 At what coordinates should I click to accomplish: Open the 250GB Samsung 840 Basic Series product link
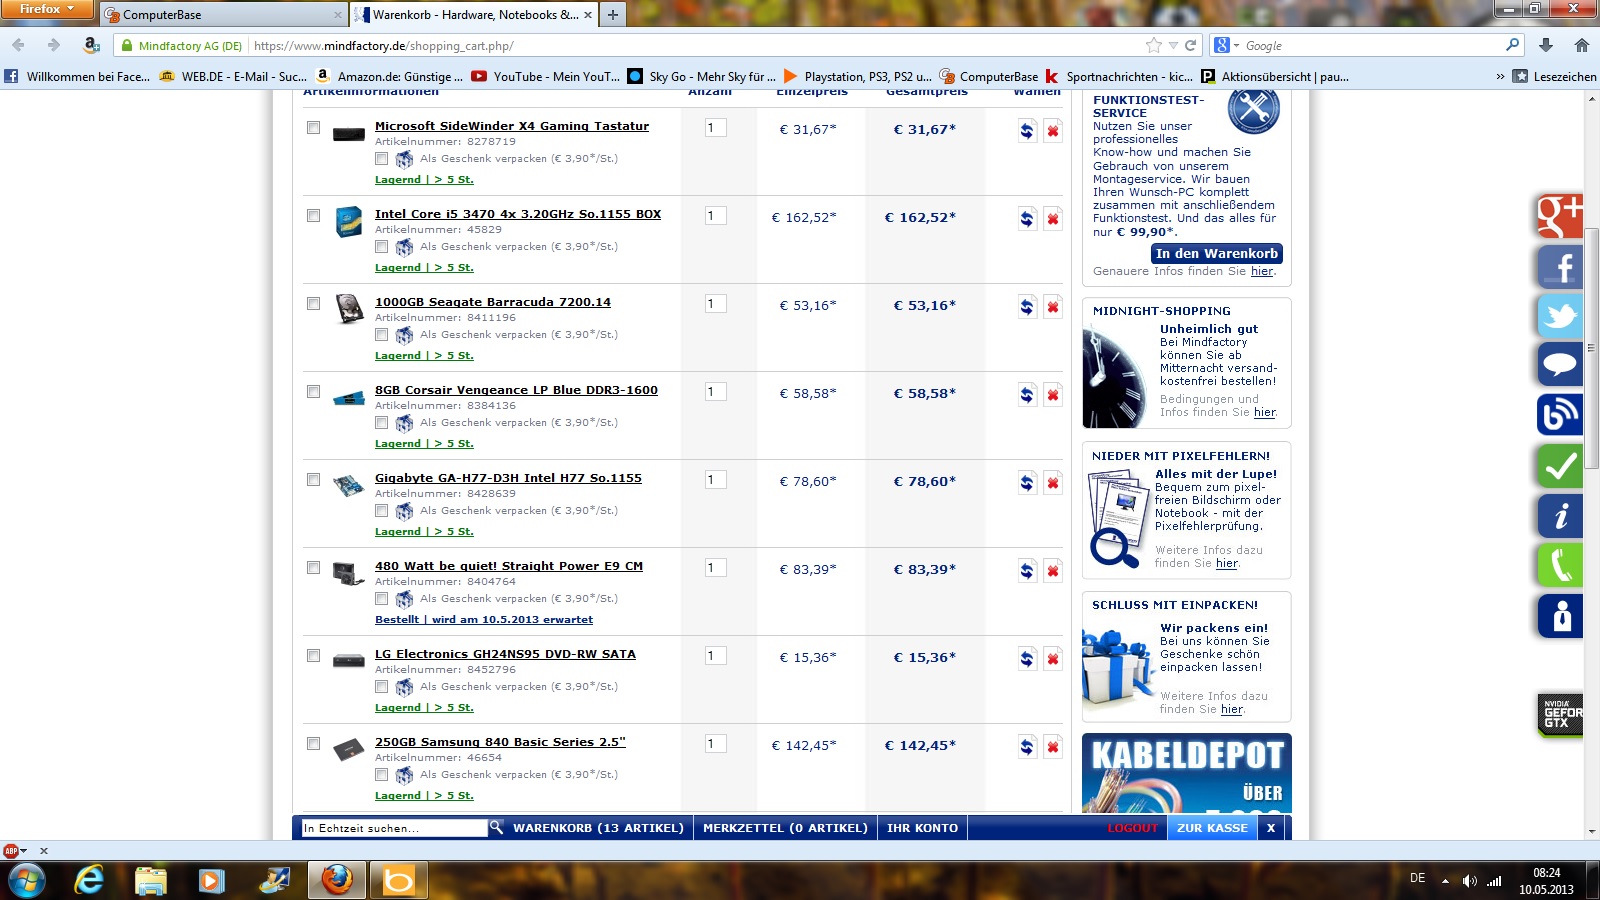(x=500, y=742)
